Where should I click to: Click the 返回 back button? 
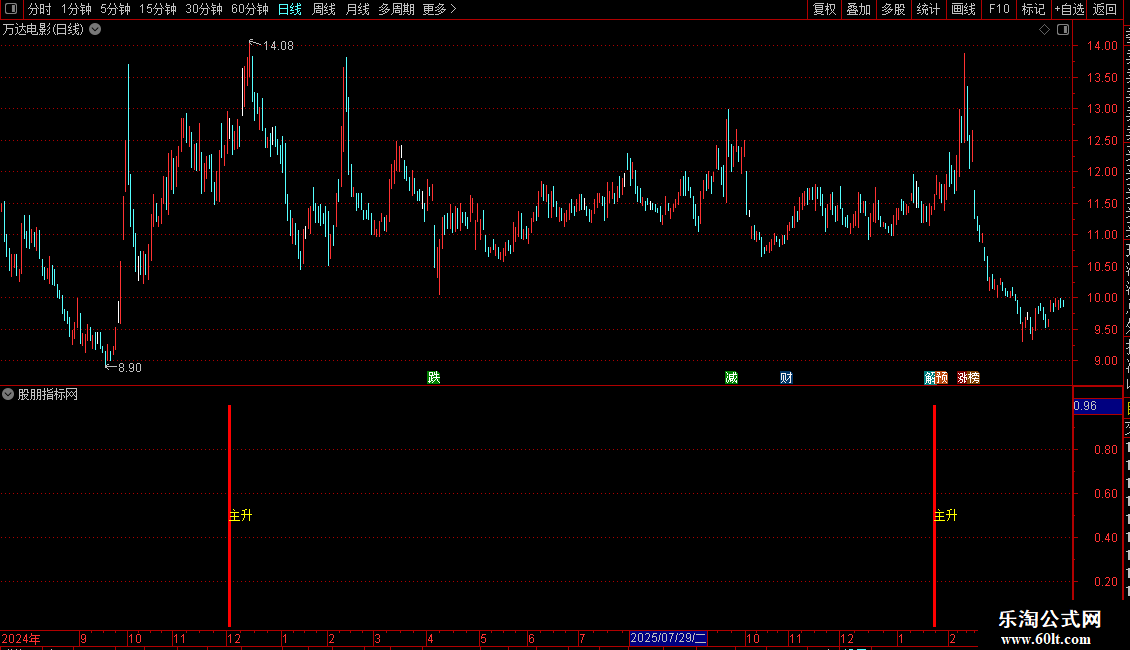click(1105, 9)
